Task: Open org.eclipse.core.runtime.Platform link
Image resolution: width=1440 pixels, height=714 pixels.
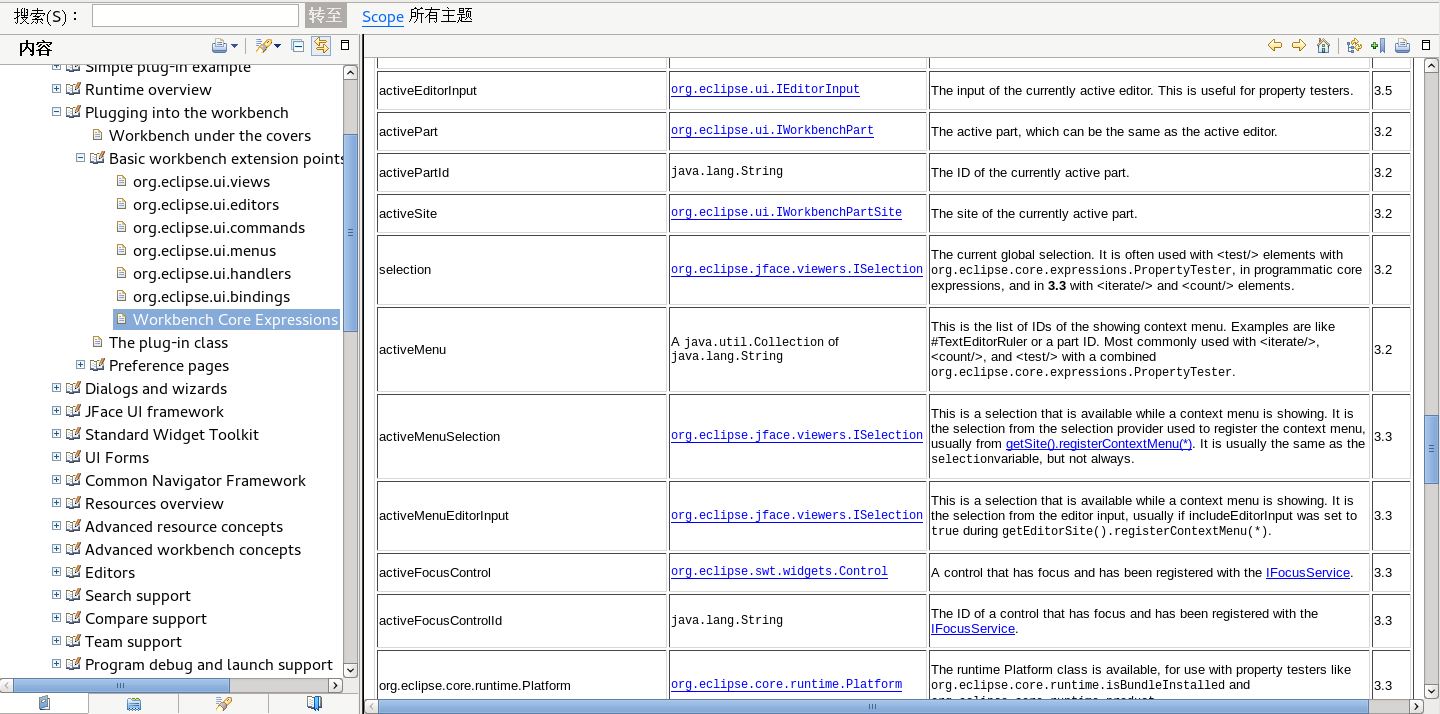Action: (786, 684)
